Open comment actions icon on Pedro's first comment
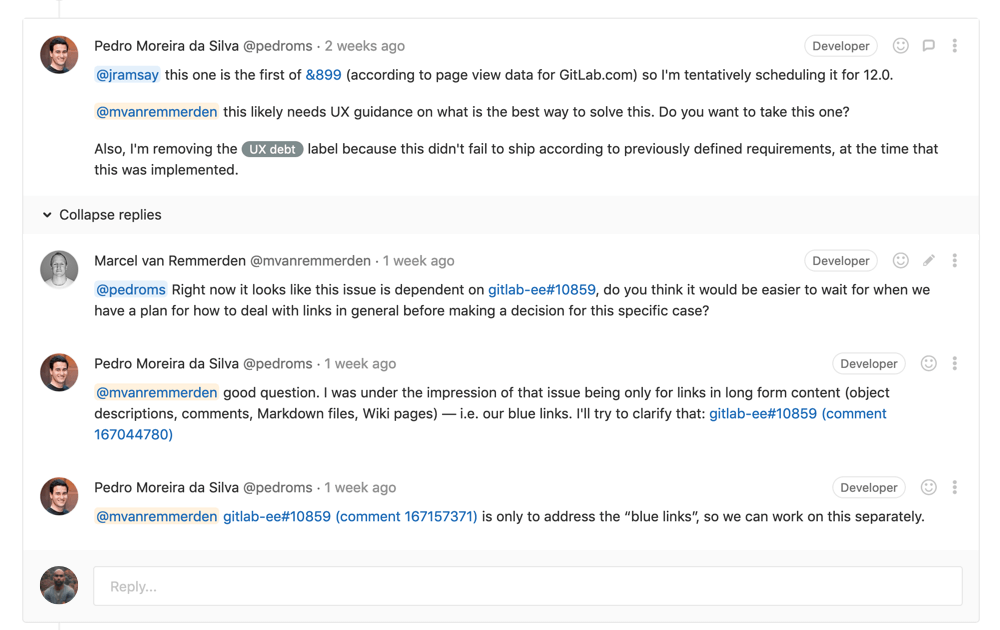Screen dimensions: 1000x630 (x=928, y=45)
